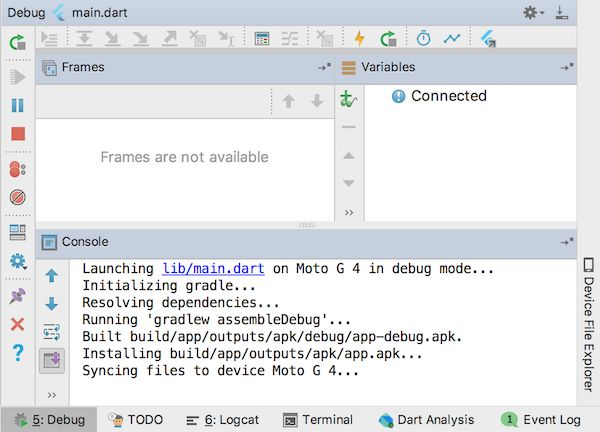Restore debug layout icon
The width and height of the screenshot is (600, 432).
pos(18,232)
